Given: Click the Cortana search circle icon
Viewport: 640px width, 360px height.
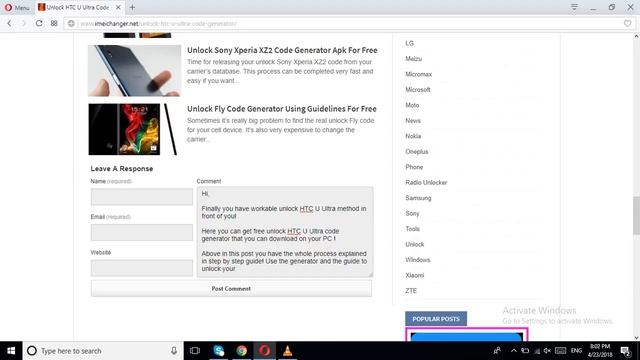Looking at the screenshot, I should tap(32, 351).
